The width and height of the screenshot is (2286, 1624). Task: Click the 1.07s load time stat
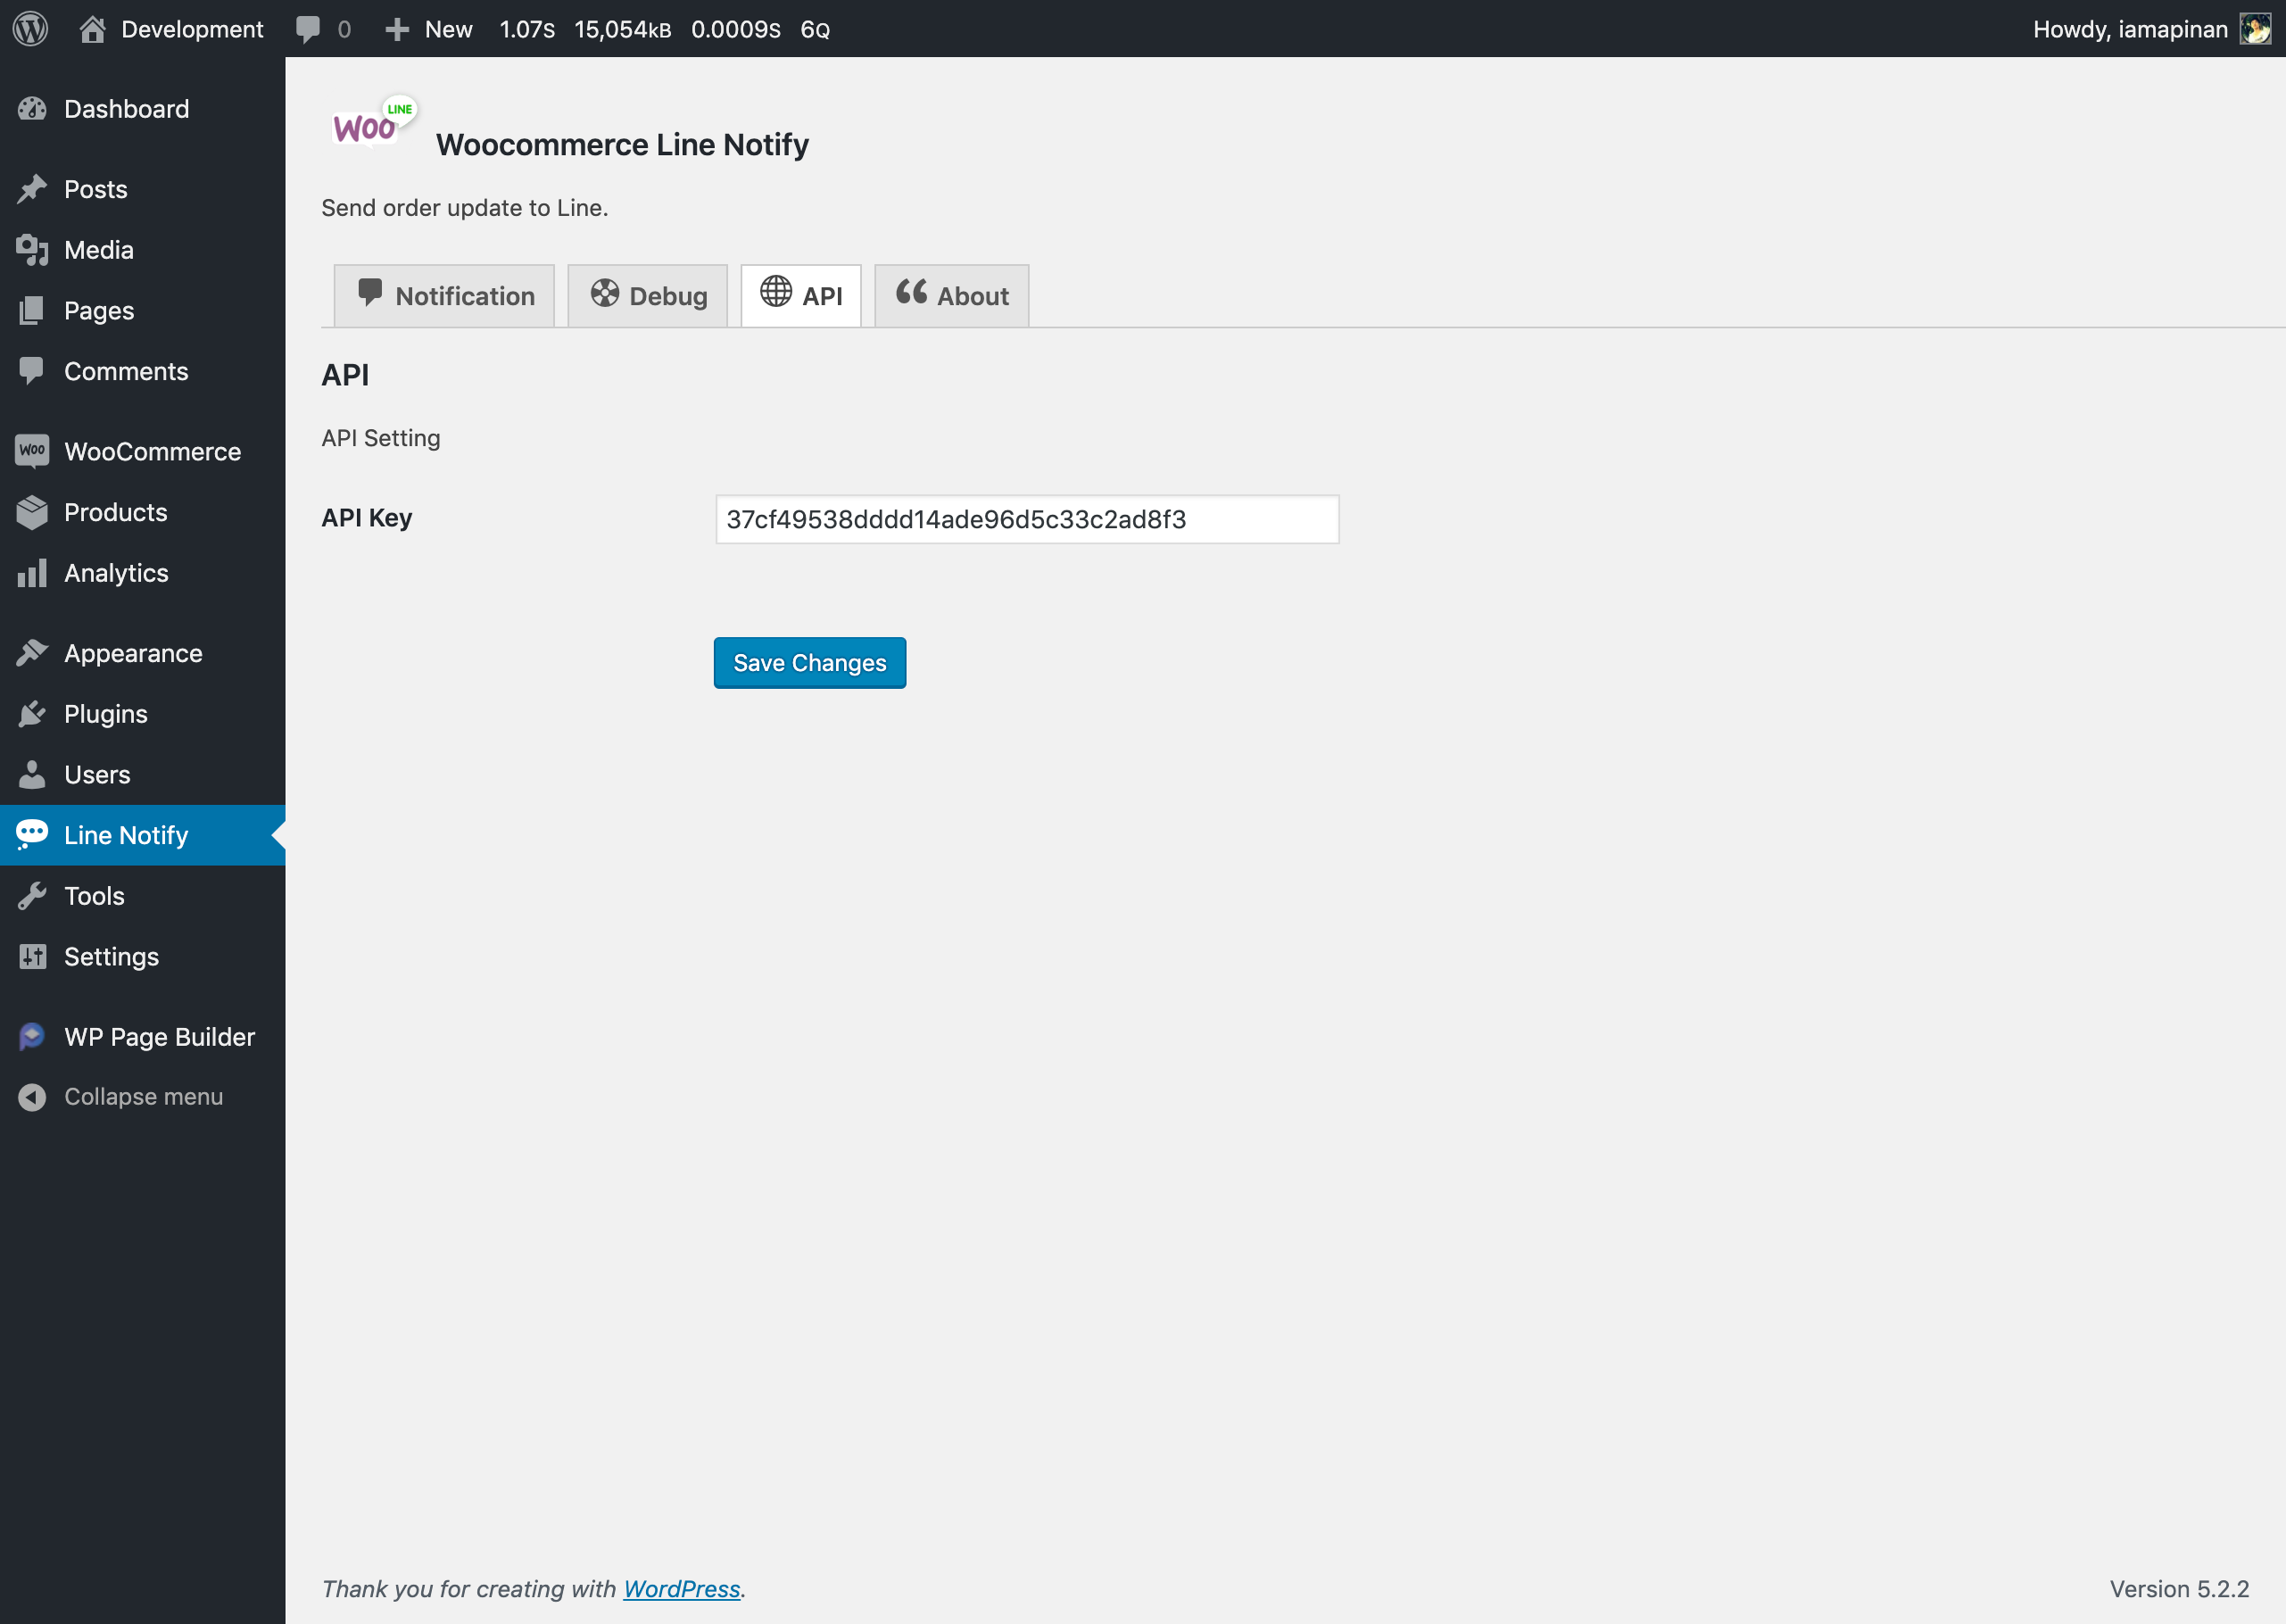(527, 29)
